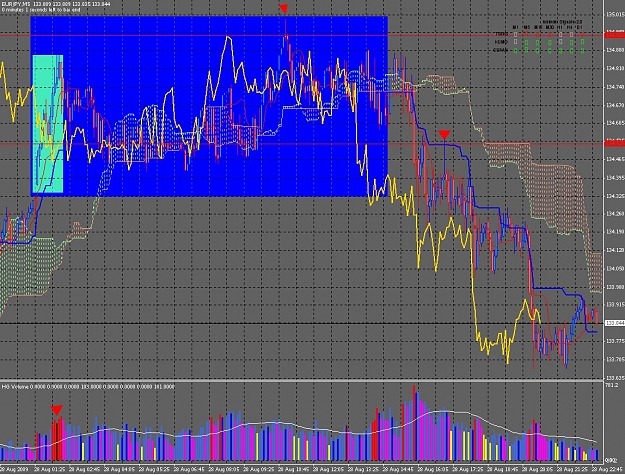
Task: Click the 134.740 price scale label
Action: (615, 86)
